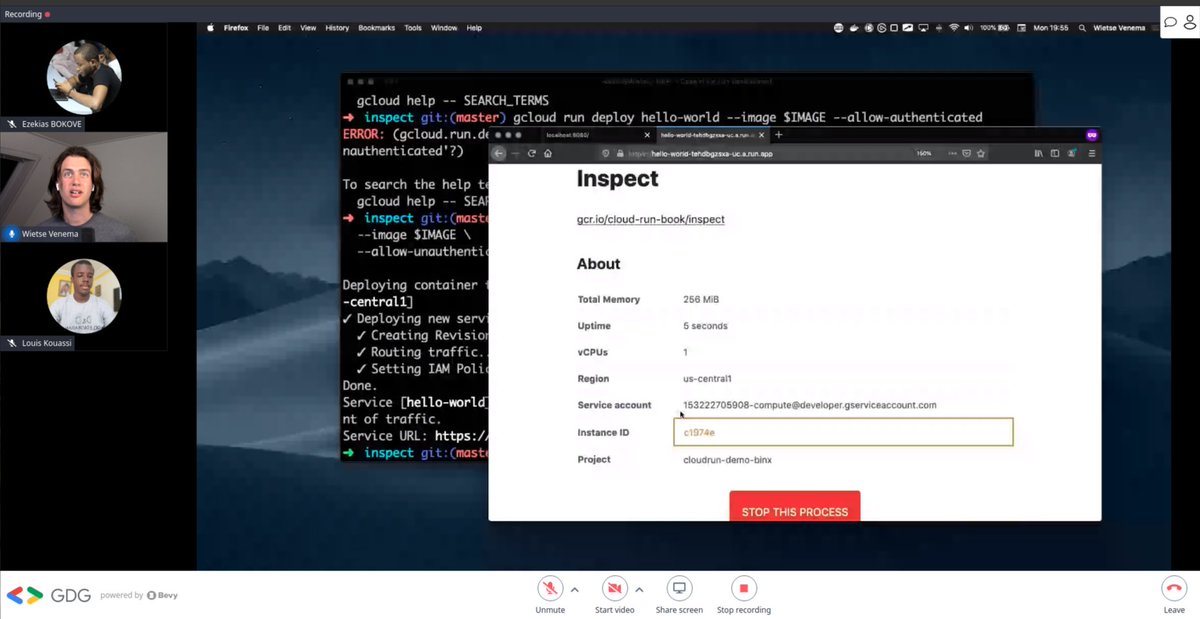
Task: Click the Uptime 5 seconds value
Action: [705, 326]
